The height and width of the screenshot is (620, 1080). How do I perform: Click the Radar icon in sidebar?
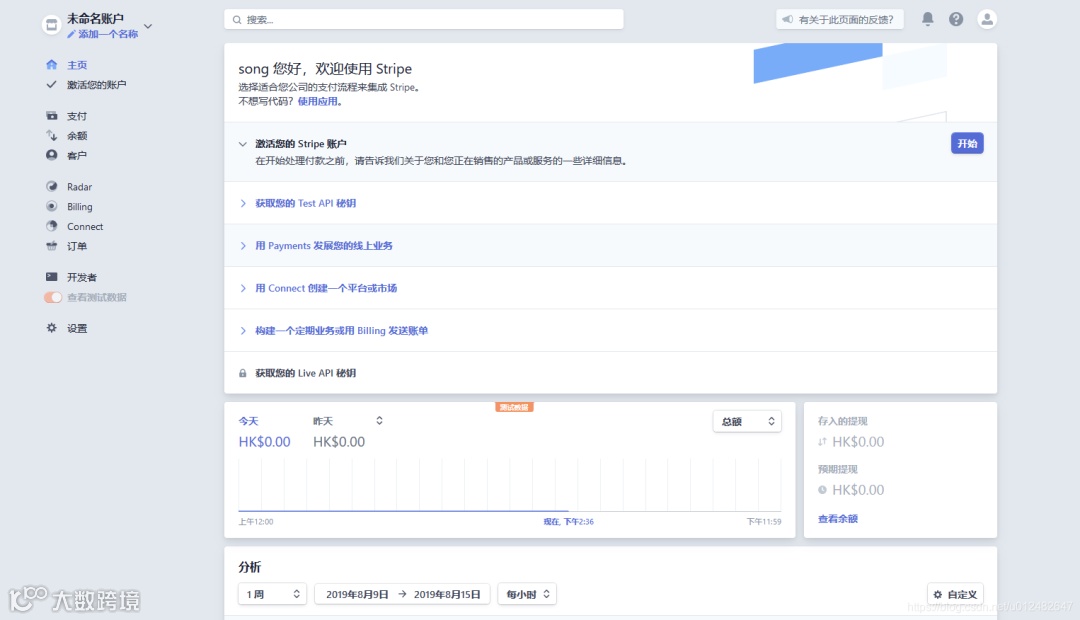click(52, 186)
